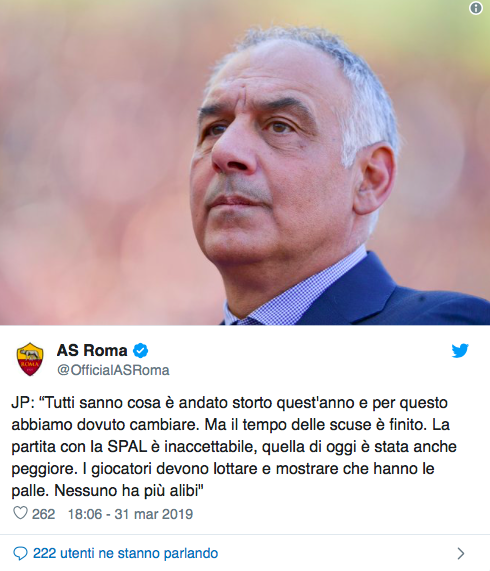The image size is (490, 571).
Task: Click the "JP:" prefix of the tweet
Action: pos(23,403)
